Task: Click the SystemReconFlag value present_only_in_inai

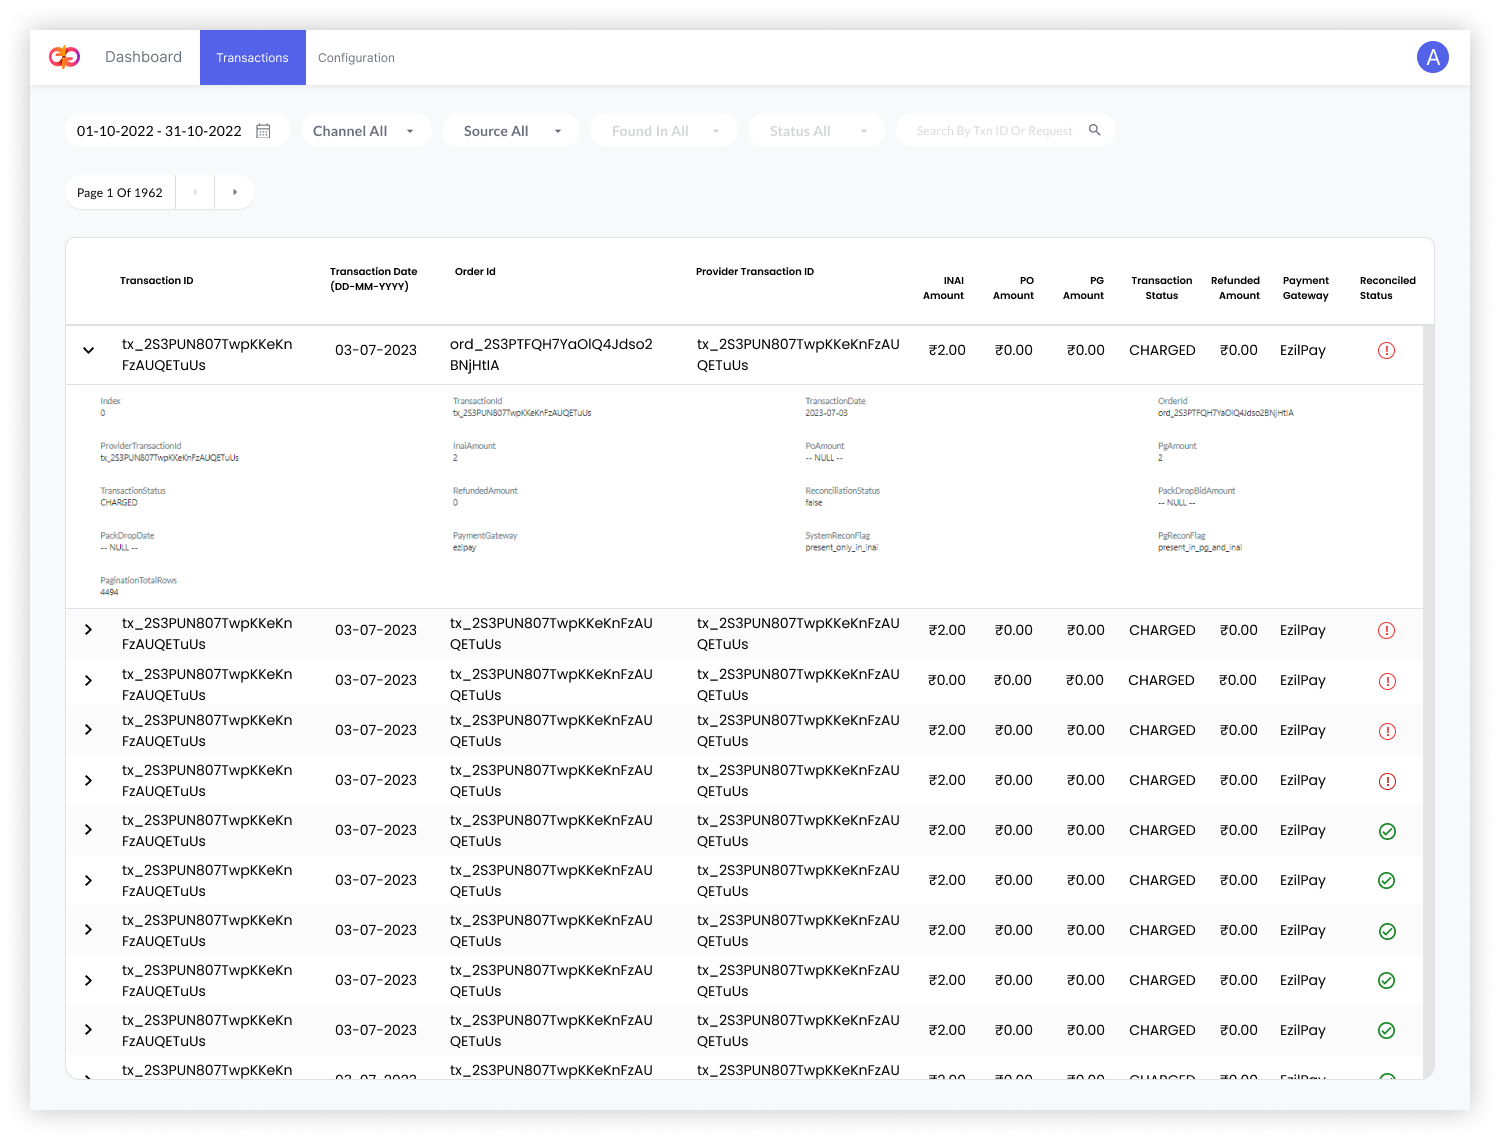Action: 842,548
